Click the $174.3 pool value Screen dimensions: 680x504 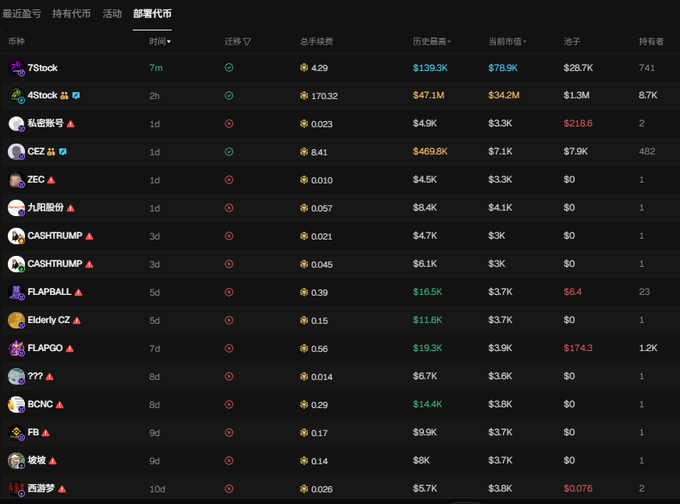578,348
